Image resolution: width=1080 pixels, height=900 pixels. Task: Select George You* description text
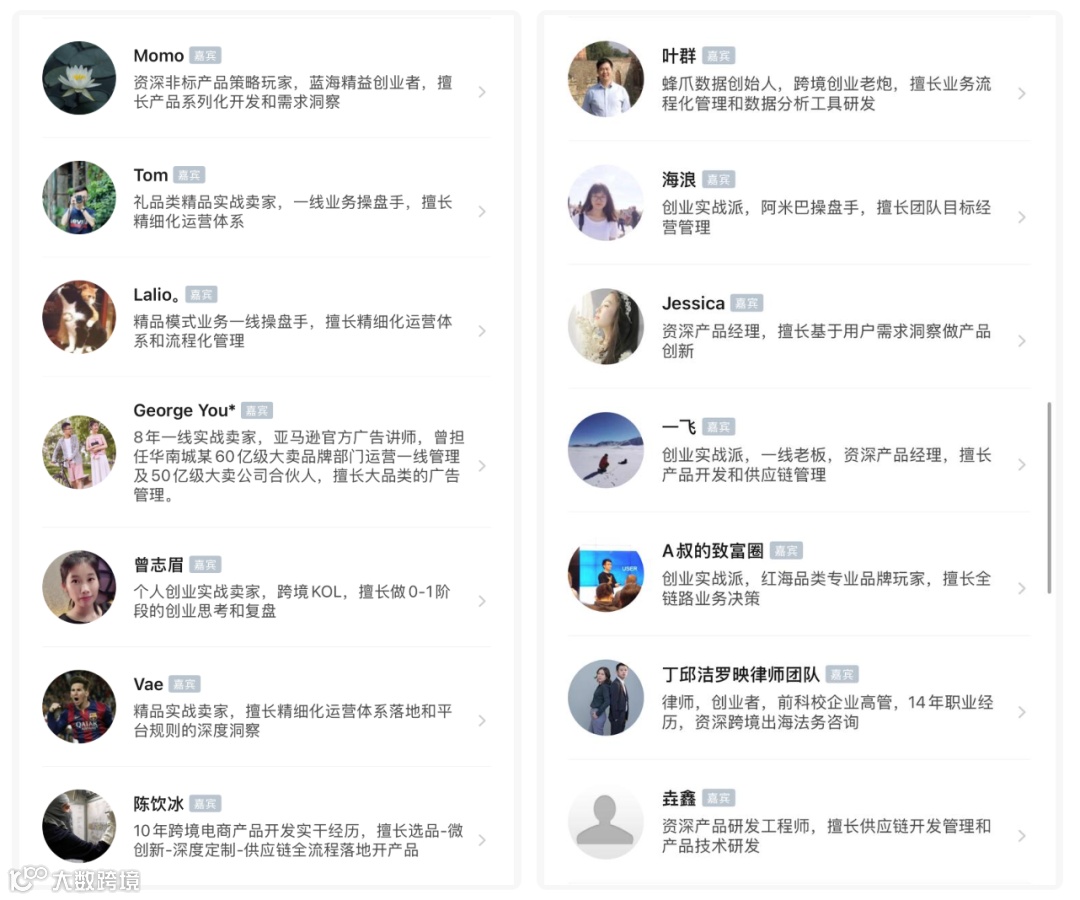tap(298, 465)
